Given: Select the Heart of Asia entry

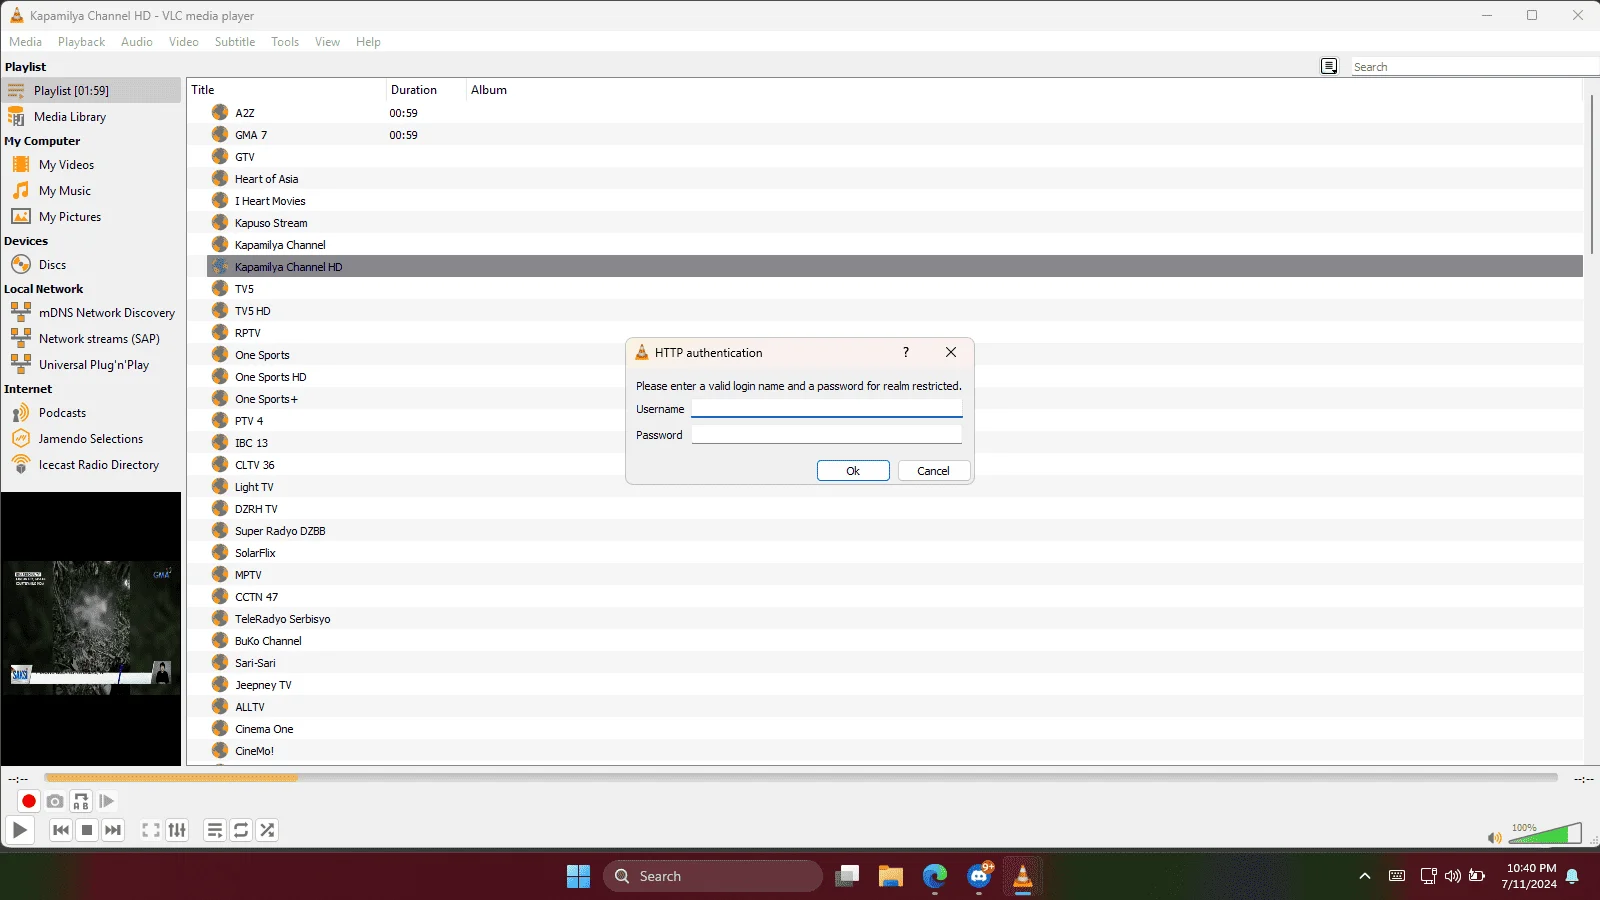Looking at the screenshot, I should (895, 179).
